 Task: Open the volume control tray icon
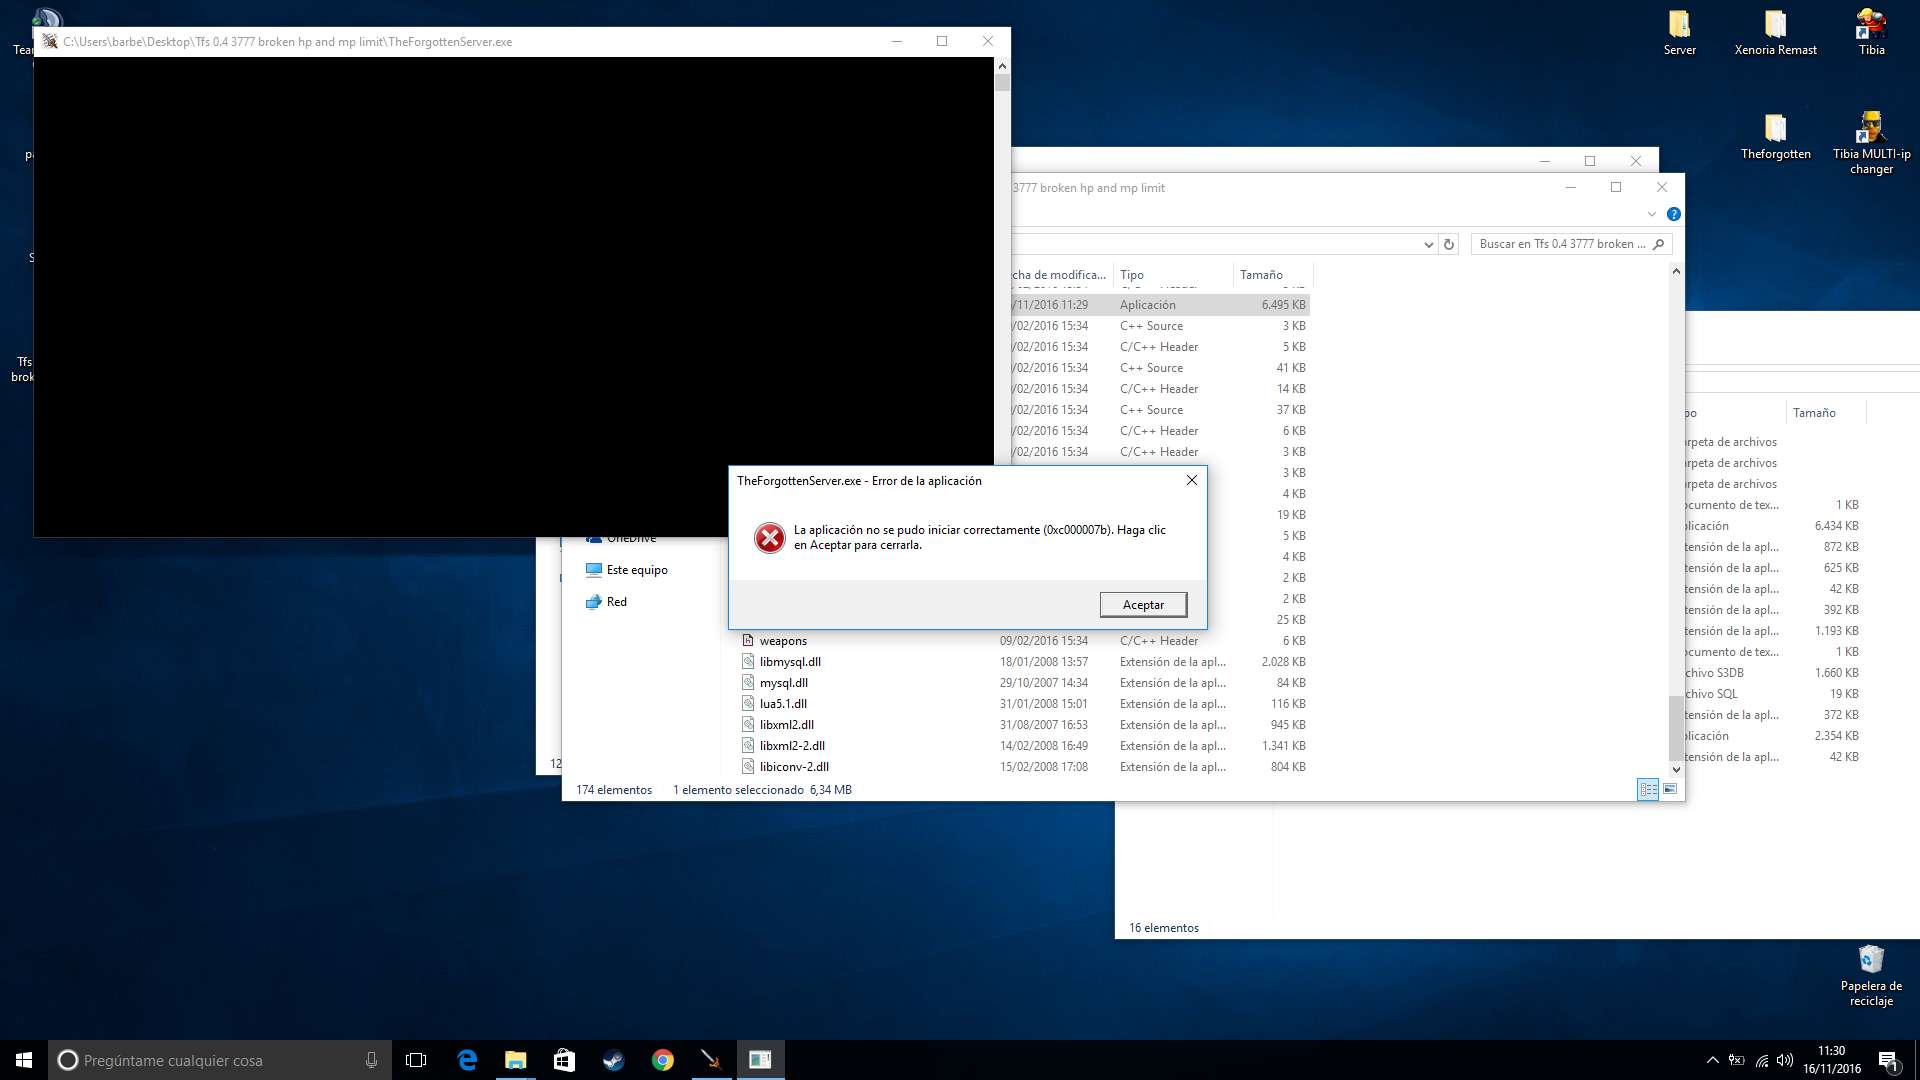click(1785, 1060)
